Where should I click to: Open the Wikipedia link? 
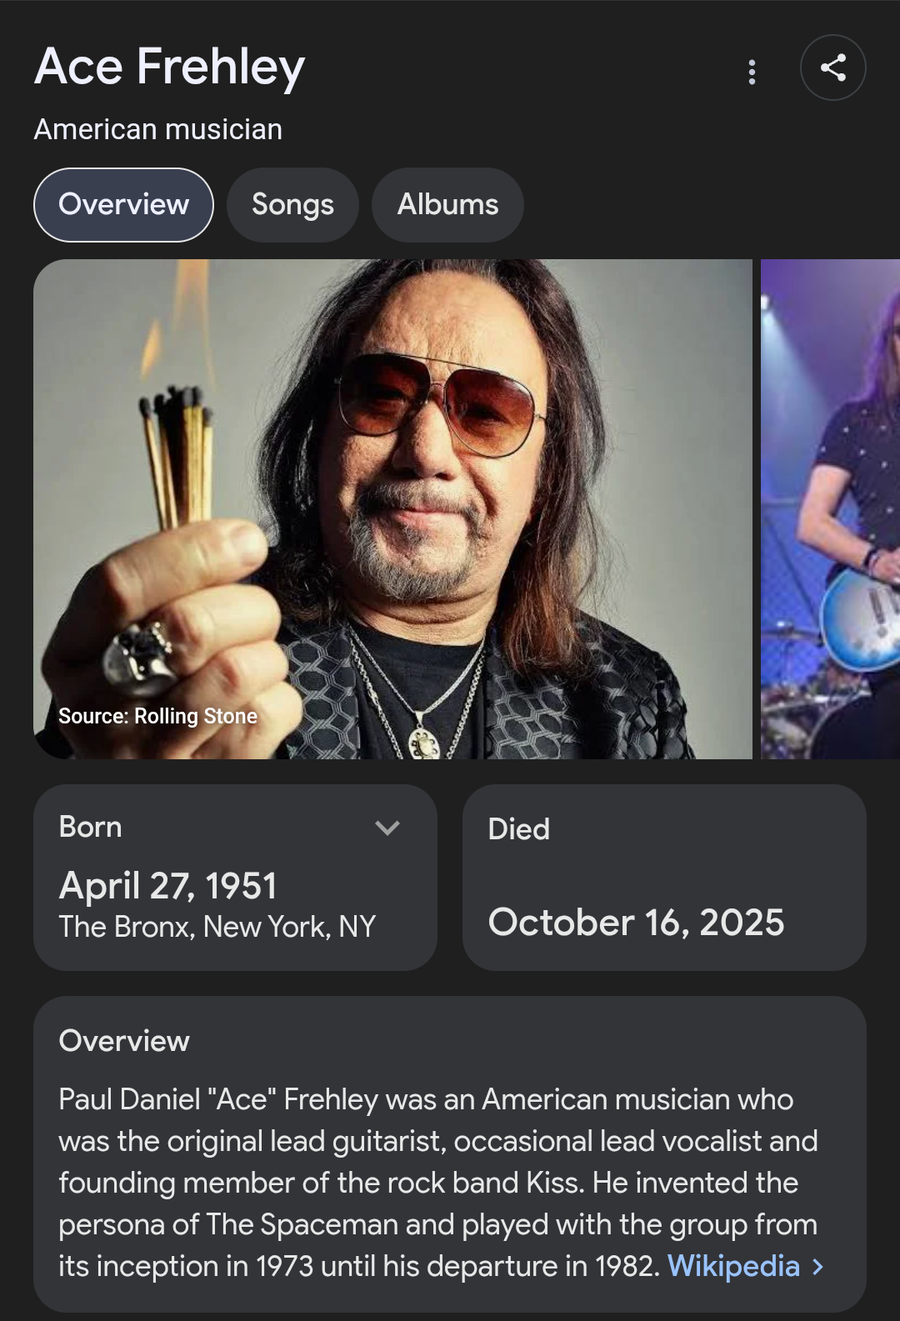pos(733,1266)
